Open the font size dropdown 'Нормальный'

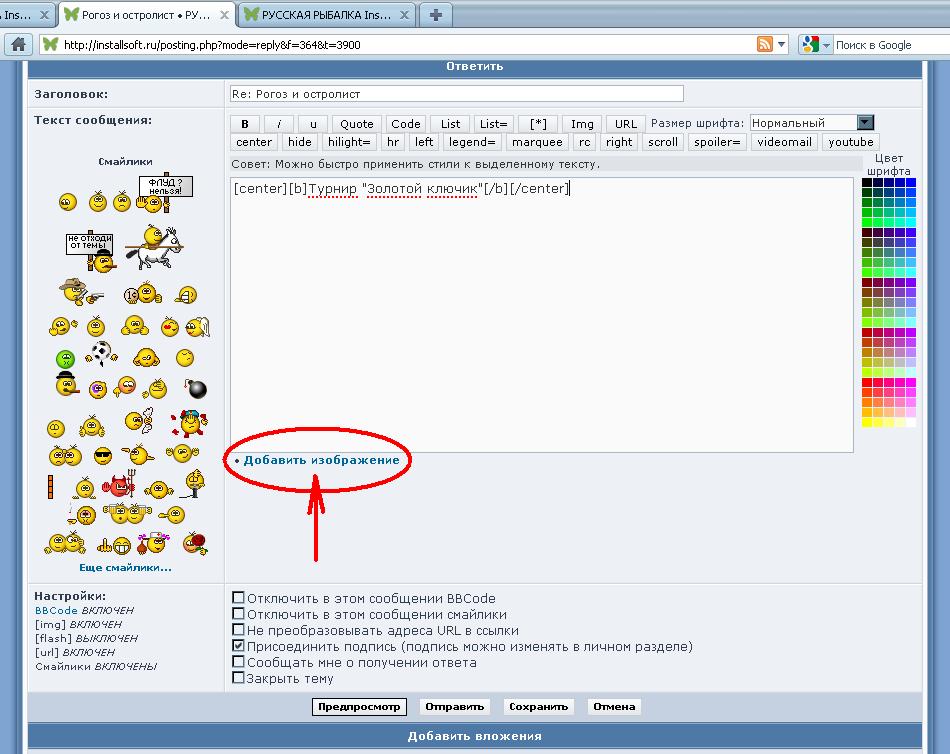click(812, 123)
